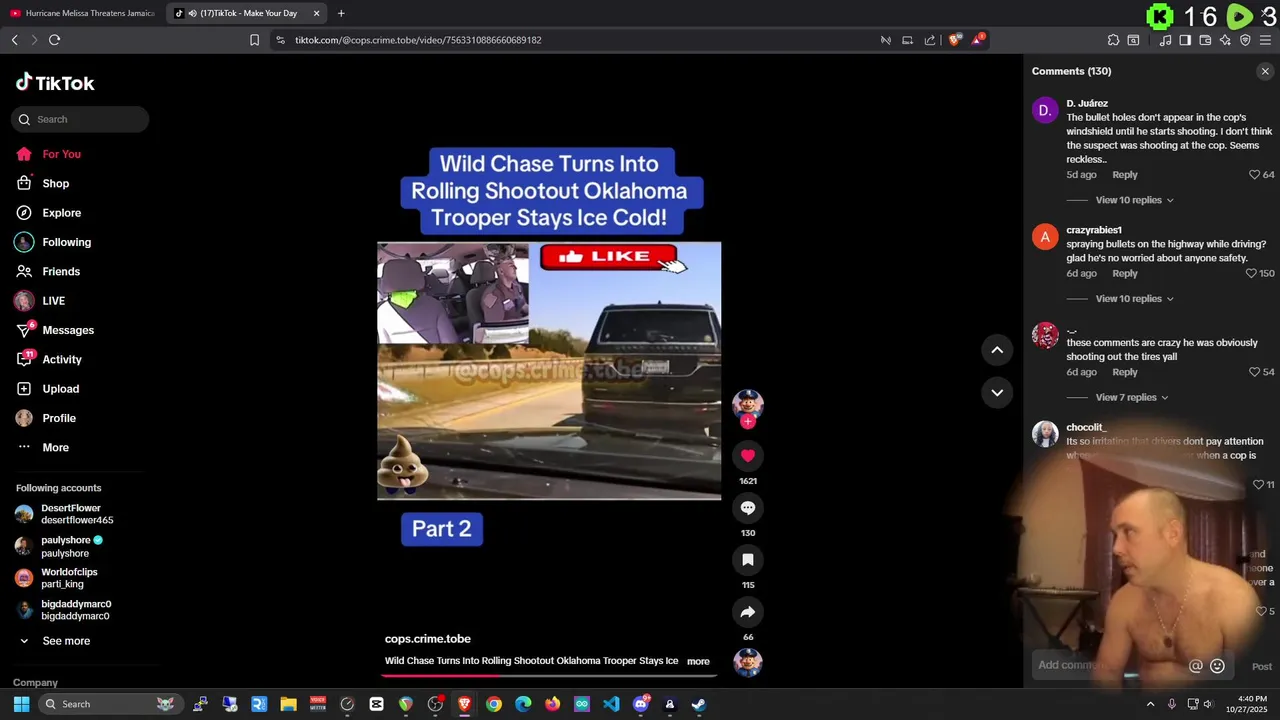Open DesertFlower following account
This screenshot has height=720, width=1280.
(x=65, y=514)
